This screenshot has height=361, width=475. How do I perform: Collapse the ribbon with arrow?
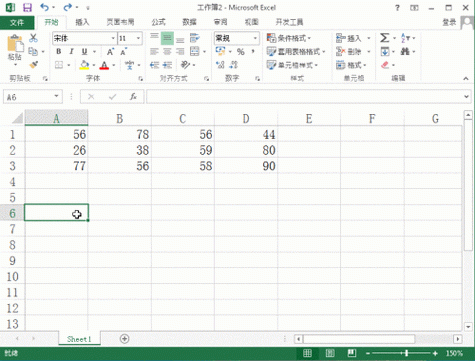click(x=466, y=79)
